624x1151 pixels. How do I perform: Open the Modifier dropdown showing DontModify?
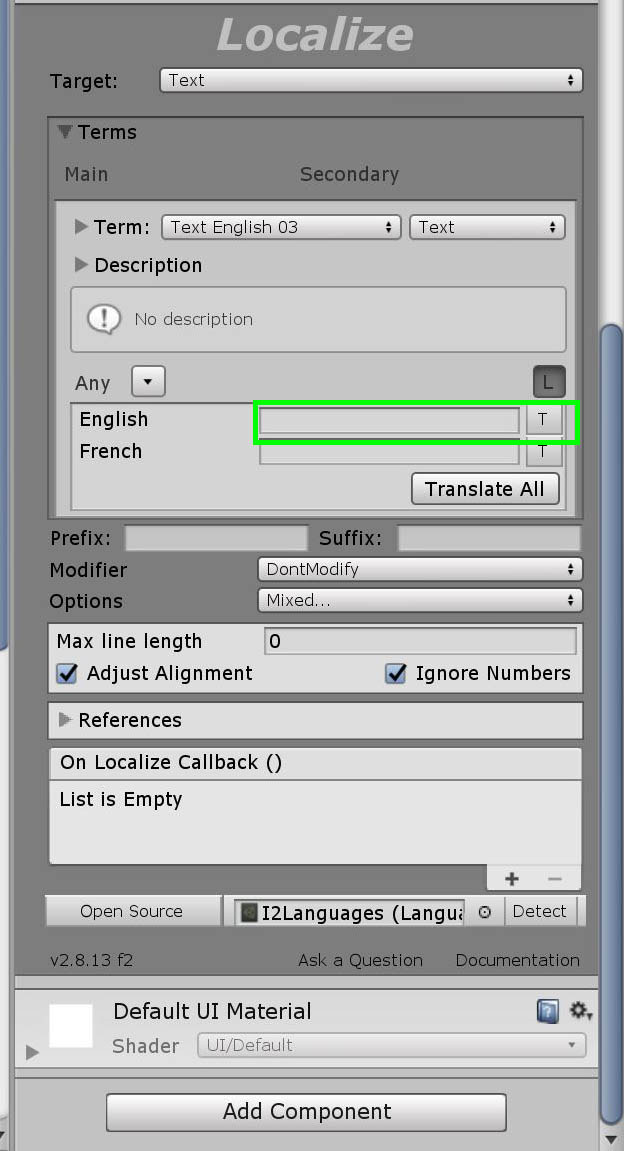pyautogui.click(x=419, y=570)
